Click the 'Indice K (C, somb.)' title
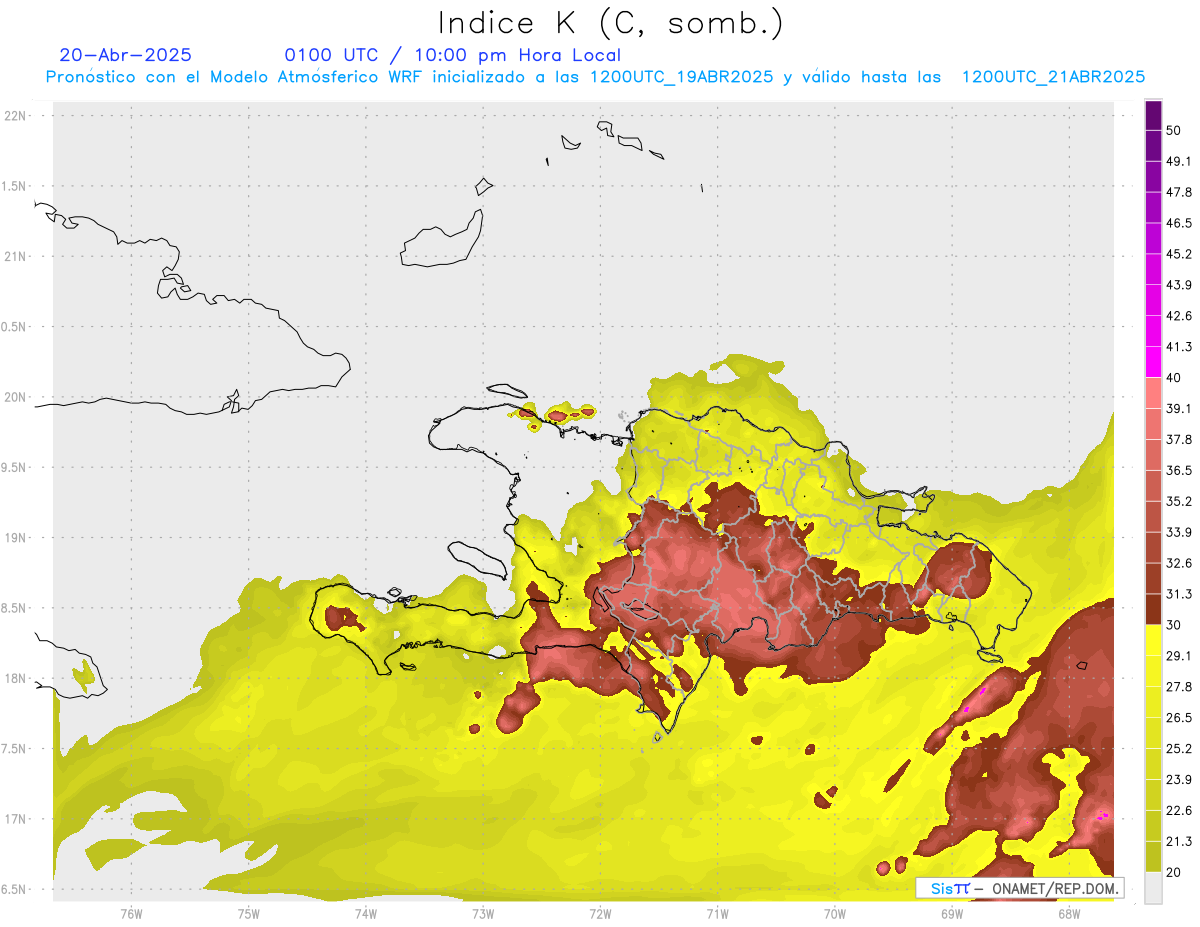Viewport: 1200px width, 927px height. pyautogui.click(x=610, y=23)
